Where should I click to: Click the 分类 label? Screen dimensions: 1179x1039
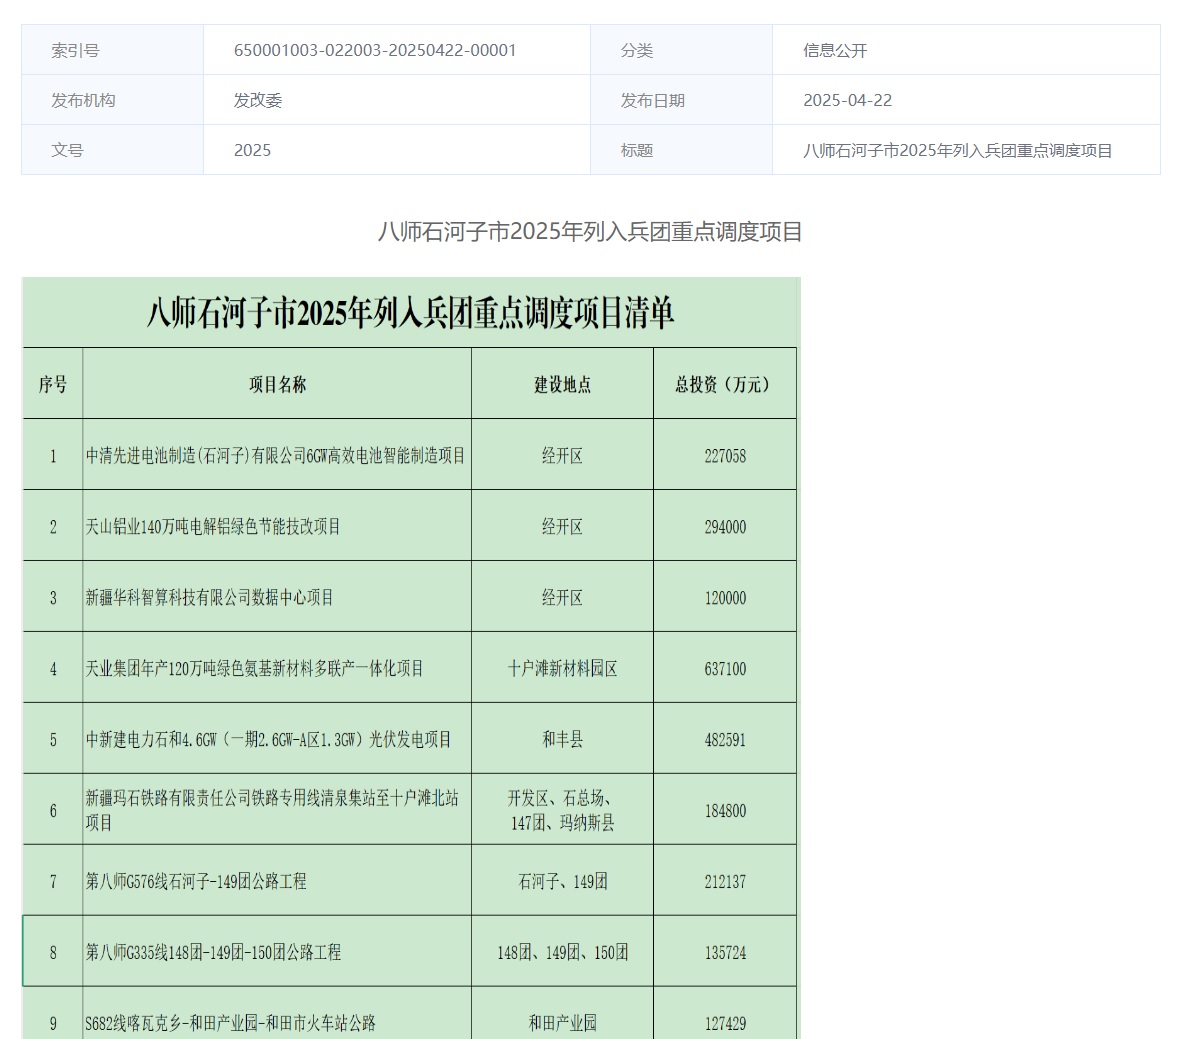coord(636,50)
